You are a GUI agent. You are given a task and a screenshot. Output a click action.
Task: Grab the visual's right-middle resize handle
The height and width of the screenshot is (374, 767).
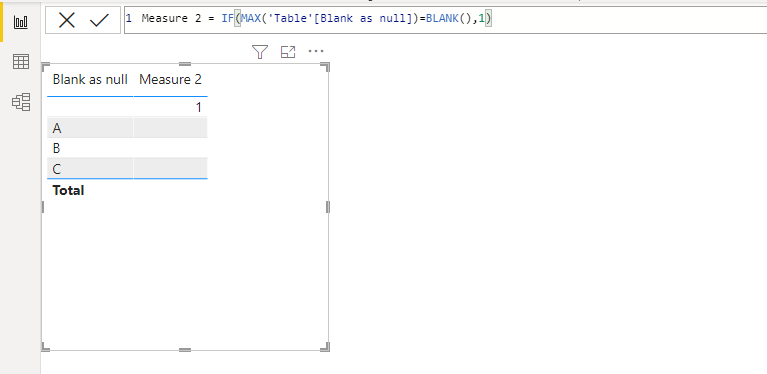pyautogui.click(x=328, y=207)
